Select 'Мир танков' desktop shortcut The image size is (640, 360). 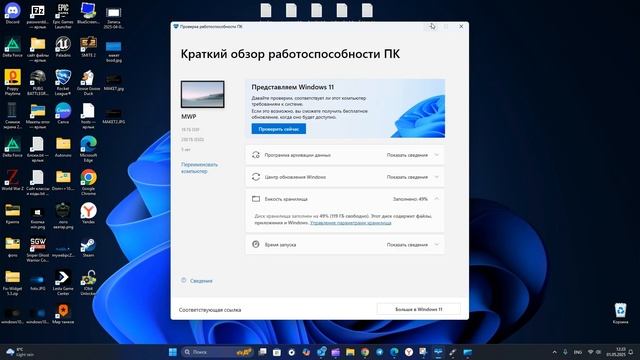[63, 314]
